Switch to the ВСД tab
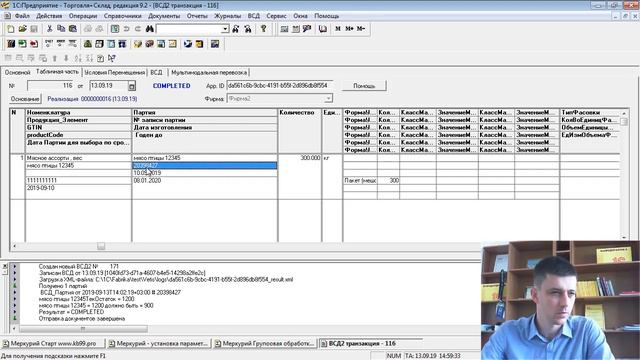This screenshot has height=360, width=640. 156,72
